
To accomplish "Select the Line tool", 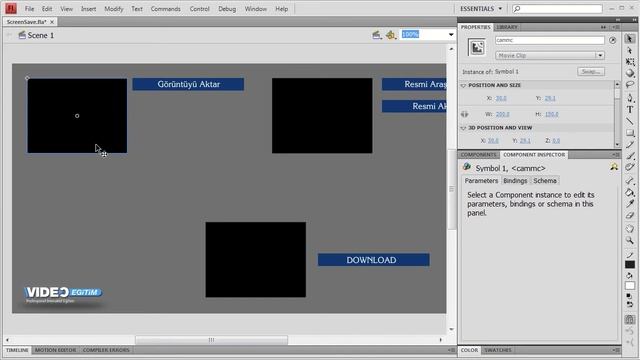I will pyautogui.click(x=630, y=121).
